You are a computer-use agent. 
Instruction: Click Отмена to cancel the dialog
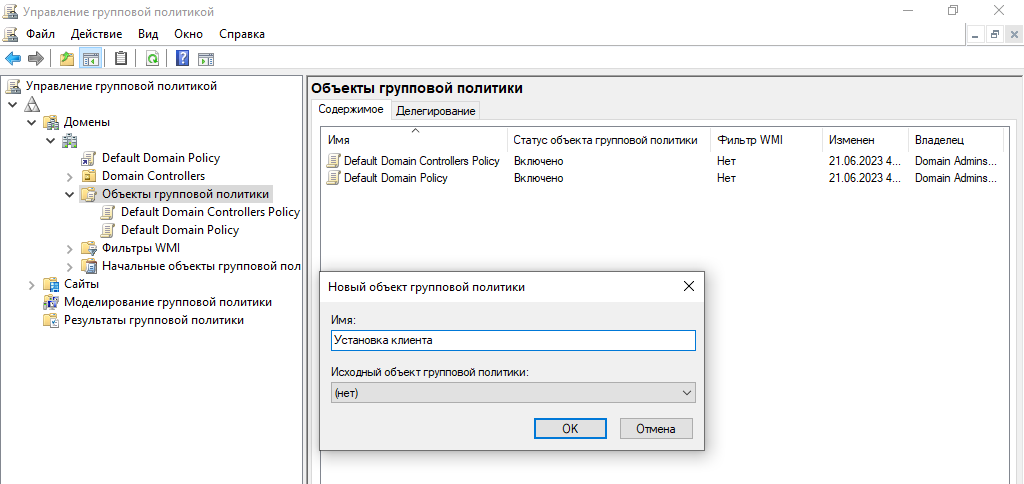pyautogui.click(x=656, y=428)
